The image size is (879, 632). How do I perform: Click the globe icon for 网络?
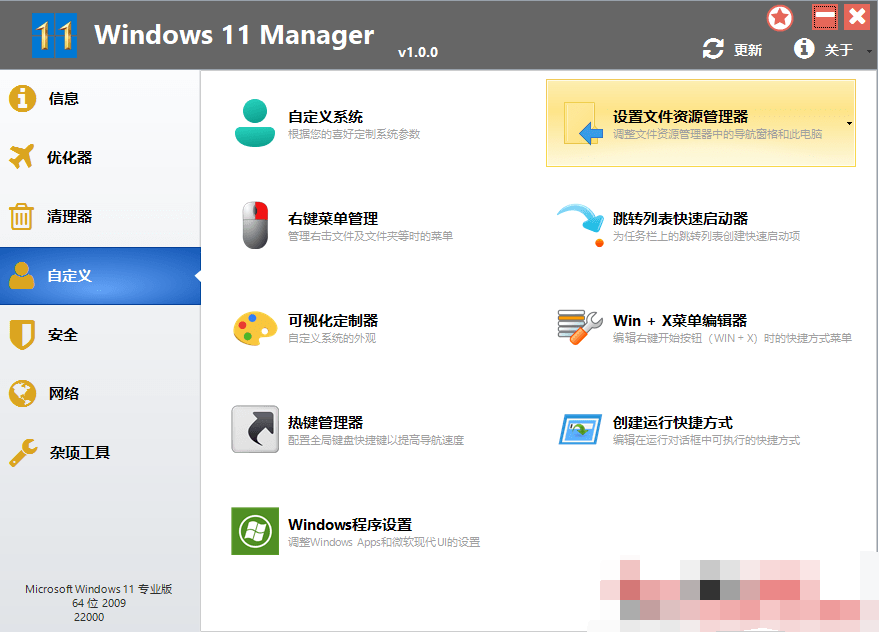pyautogui.click(x=22, y=394)
